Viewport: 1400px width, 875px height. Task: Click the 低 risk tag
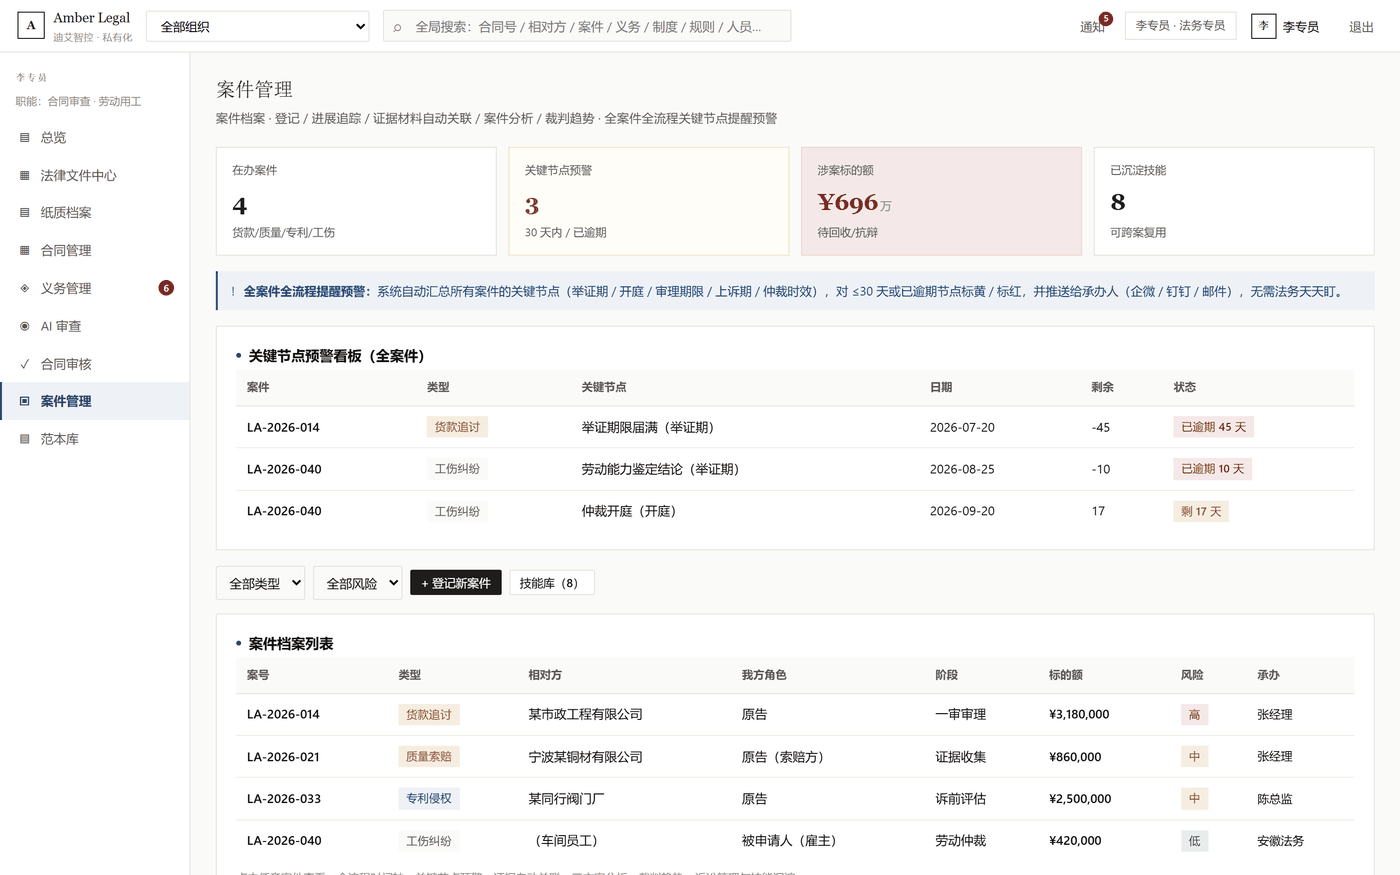(x=1194, y=841)
